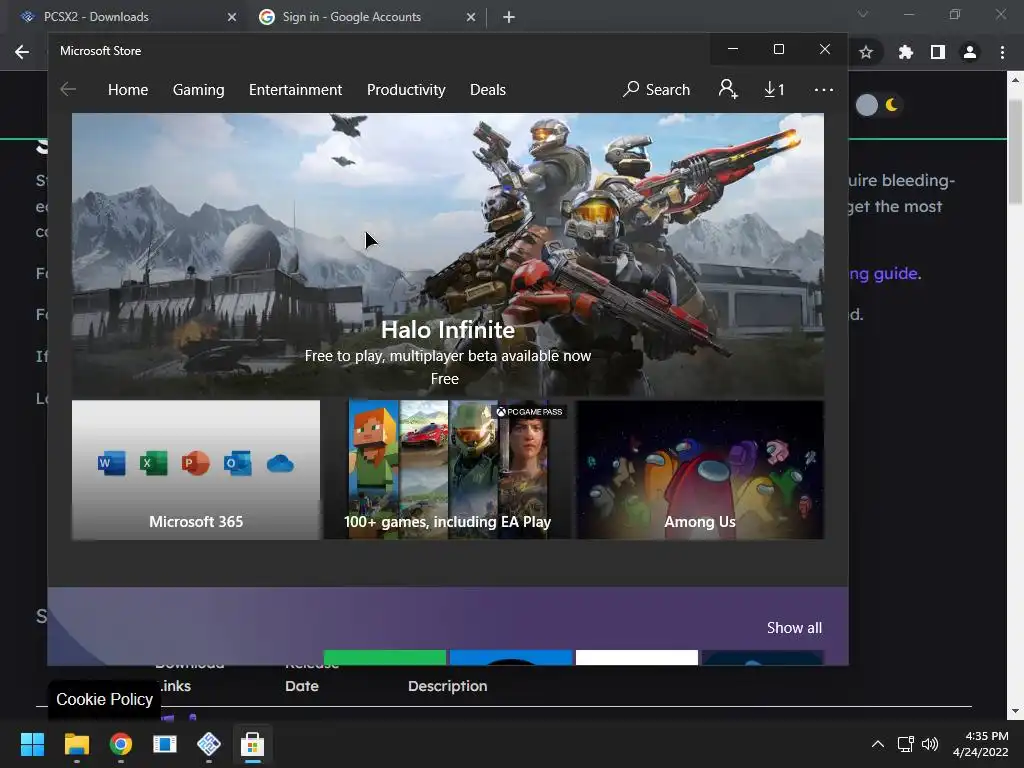Maximize the Microsoft Store window
The image size is (1024, 768).
[778, 49]
